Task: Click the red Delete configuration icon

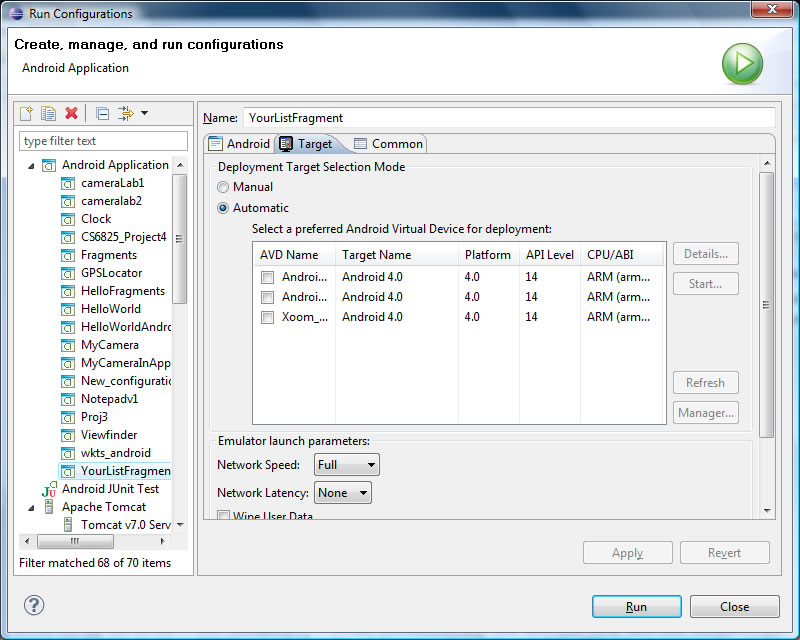Action: tap(71, 113)
